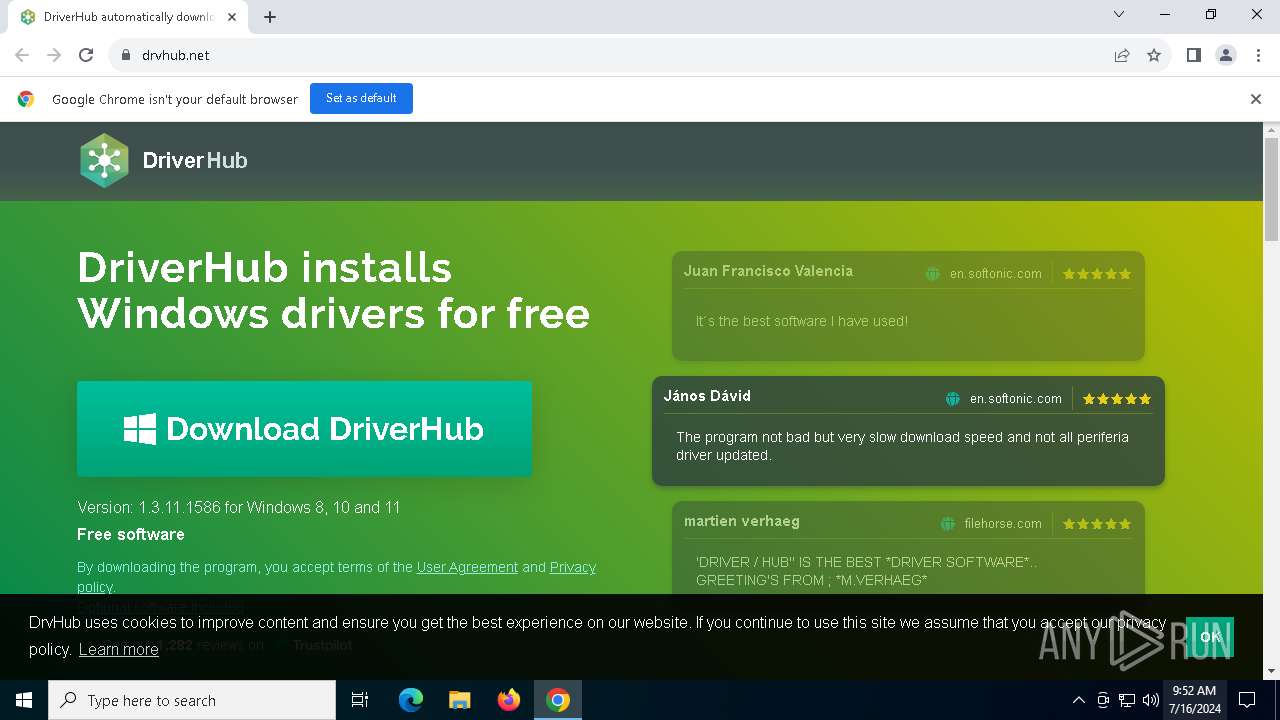
Task: Click the Free software label
Action: pyautogui.click(x=131, y=535)
